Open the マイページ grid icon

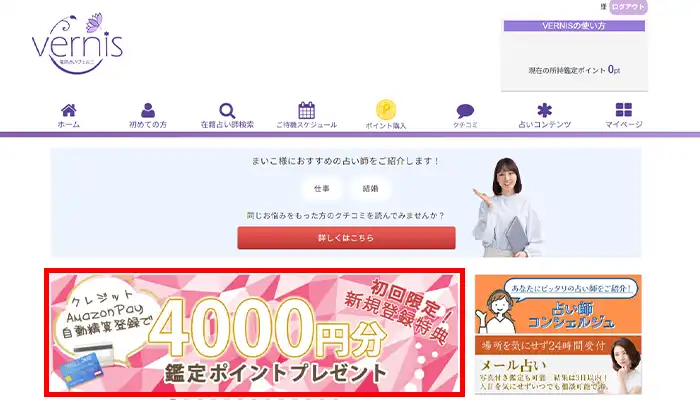(x=624, y=109)
